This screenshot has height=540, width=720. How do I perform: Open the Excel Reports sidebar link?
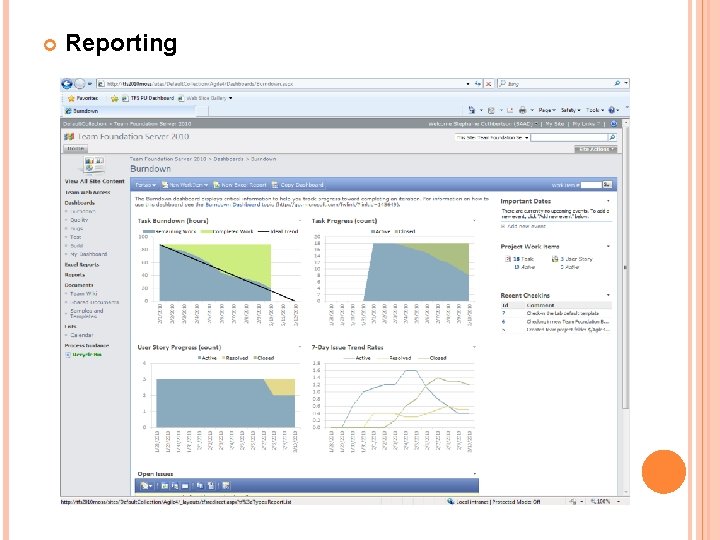pyautogui.click(x=82, y=265)
